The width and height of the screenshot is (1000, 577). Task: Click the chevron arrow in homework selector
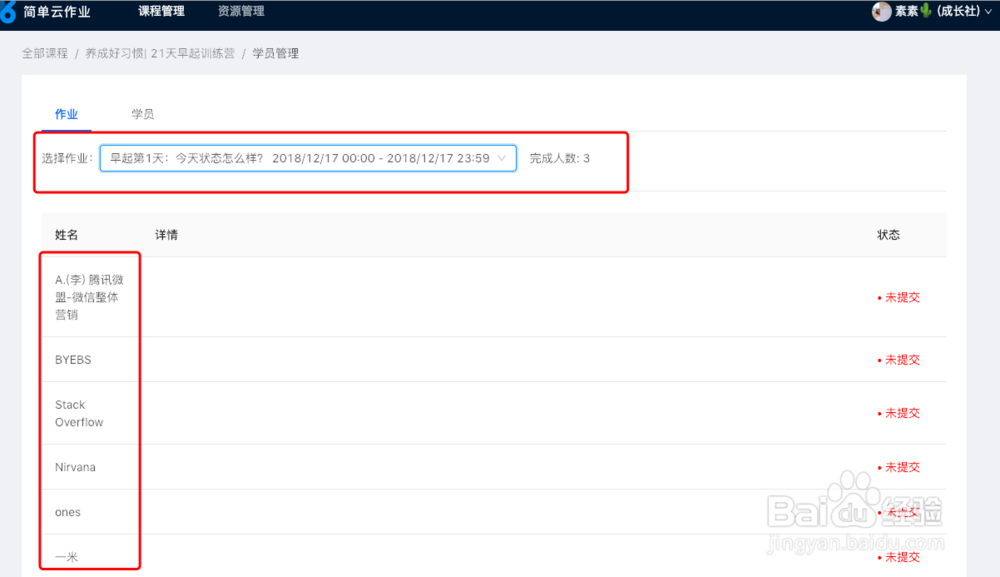(x=502, y=158)
